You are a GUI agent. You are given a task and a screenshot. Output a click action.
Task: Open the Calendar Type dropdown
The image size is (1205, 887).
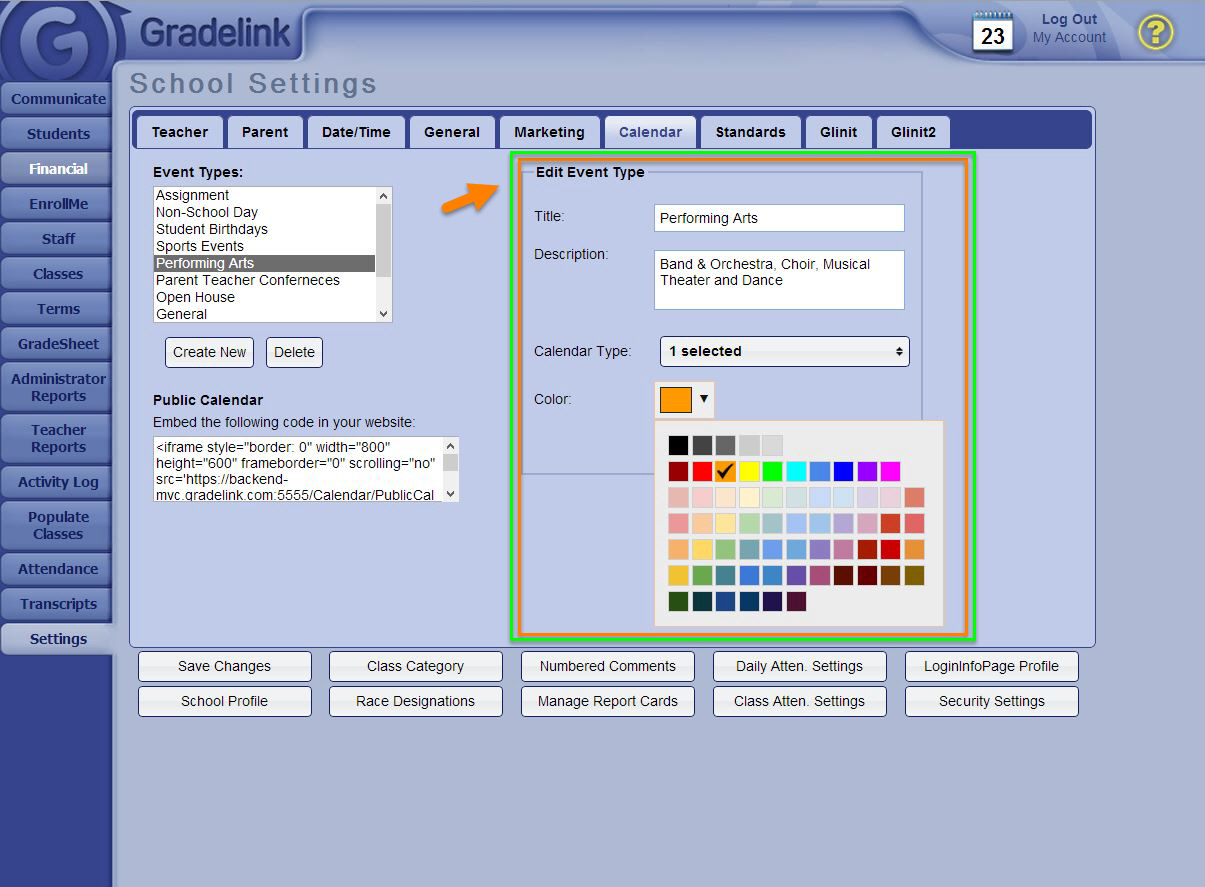[784, 351]
